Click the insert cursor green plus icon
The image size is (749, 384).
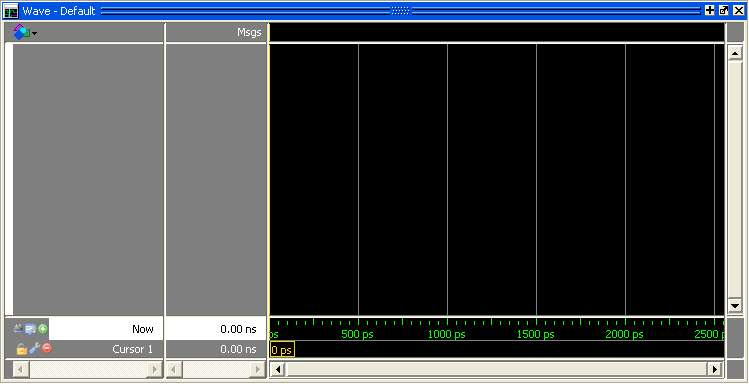(x=43, y=329)
